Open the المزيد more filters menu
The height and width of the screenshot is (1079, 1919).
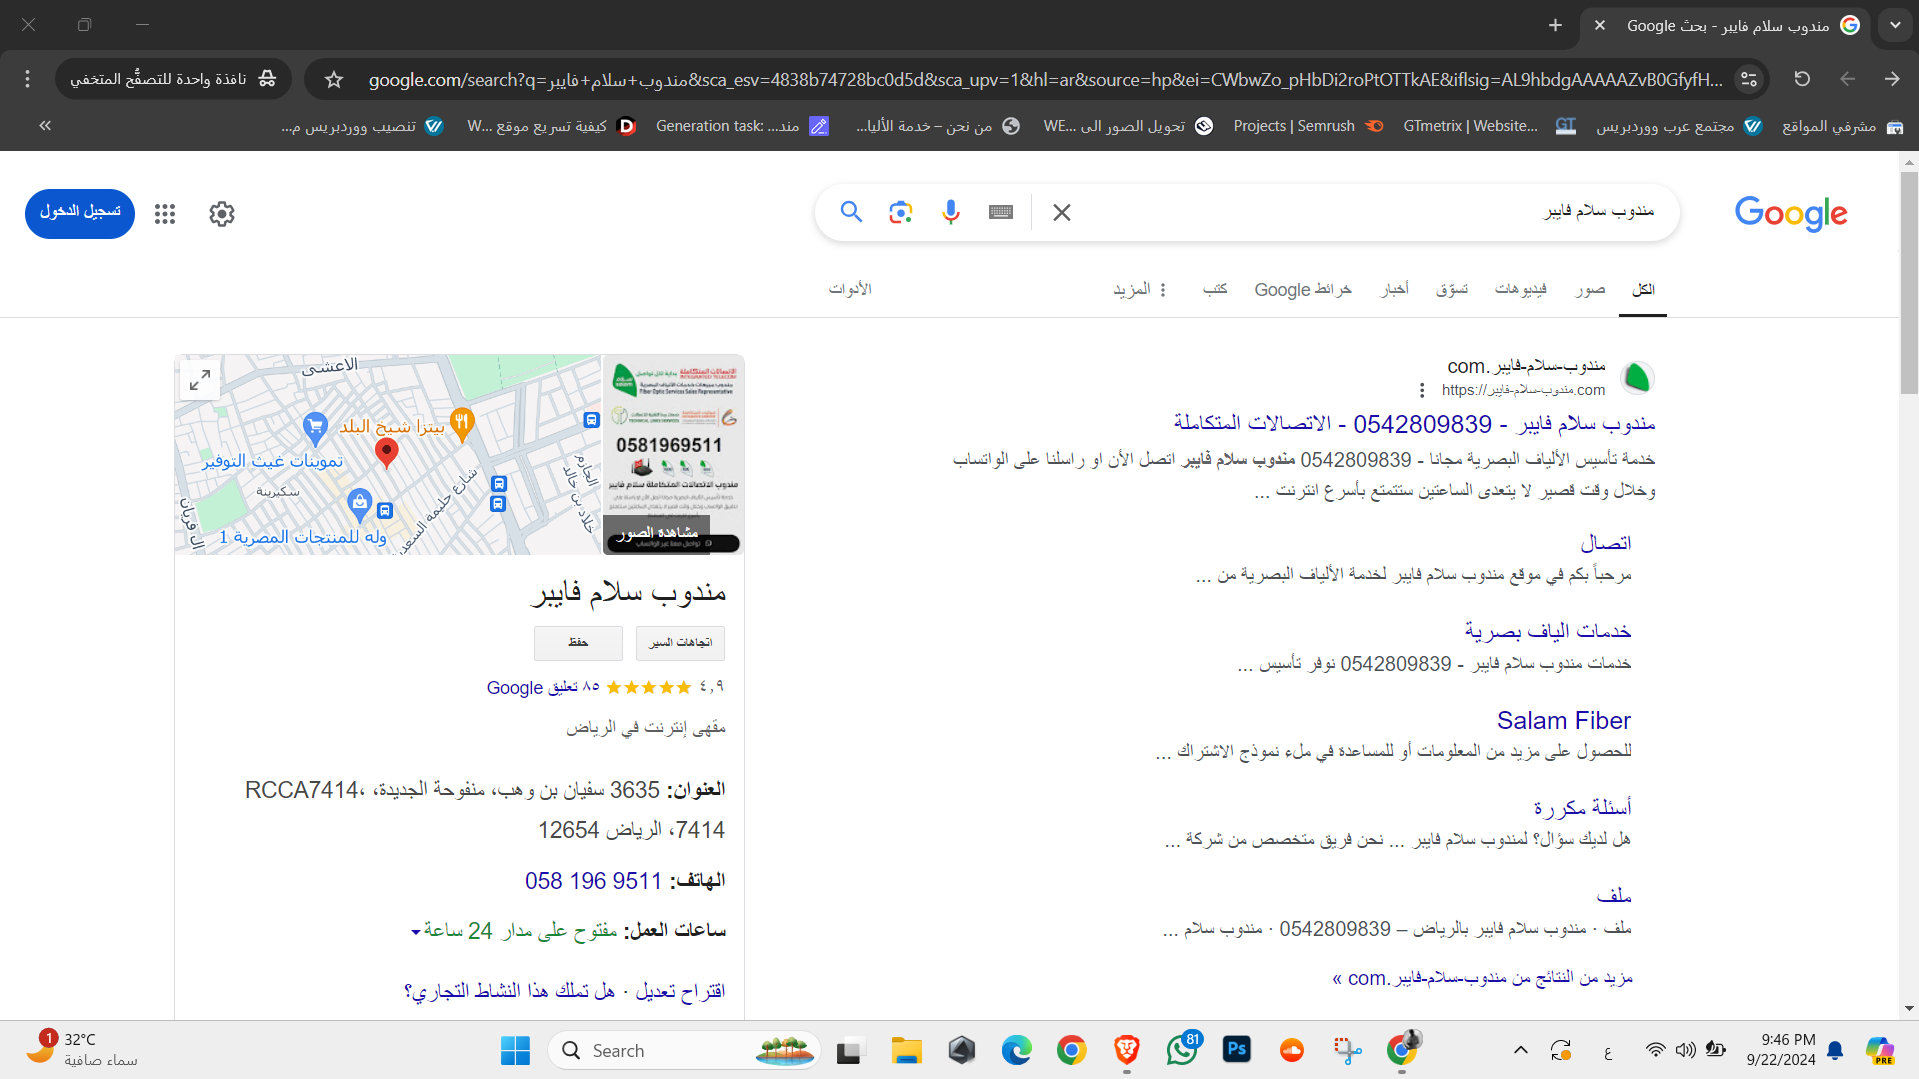click(1140, 289)
